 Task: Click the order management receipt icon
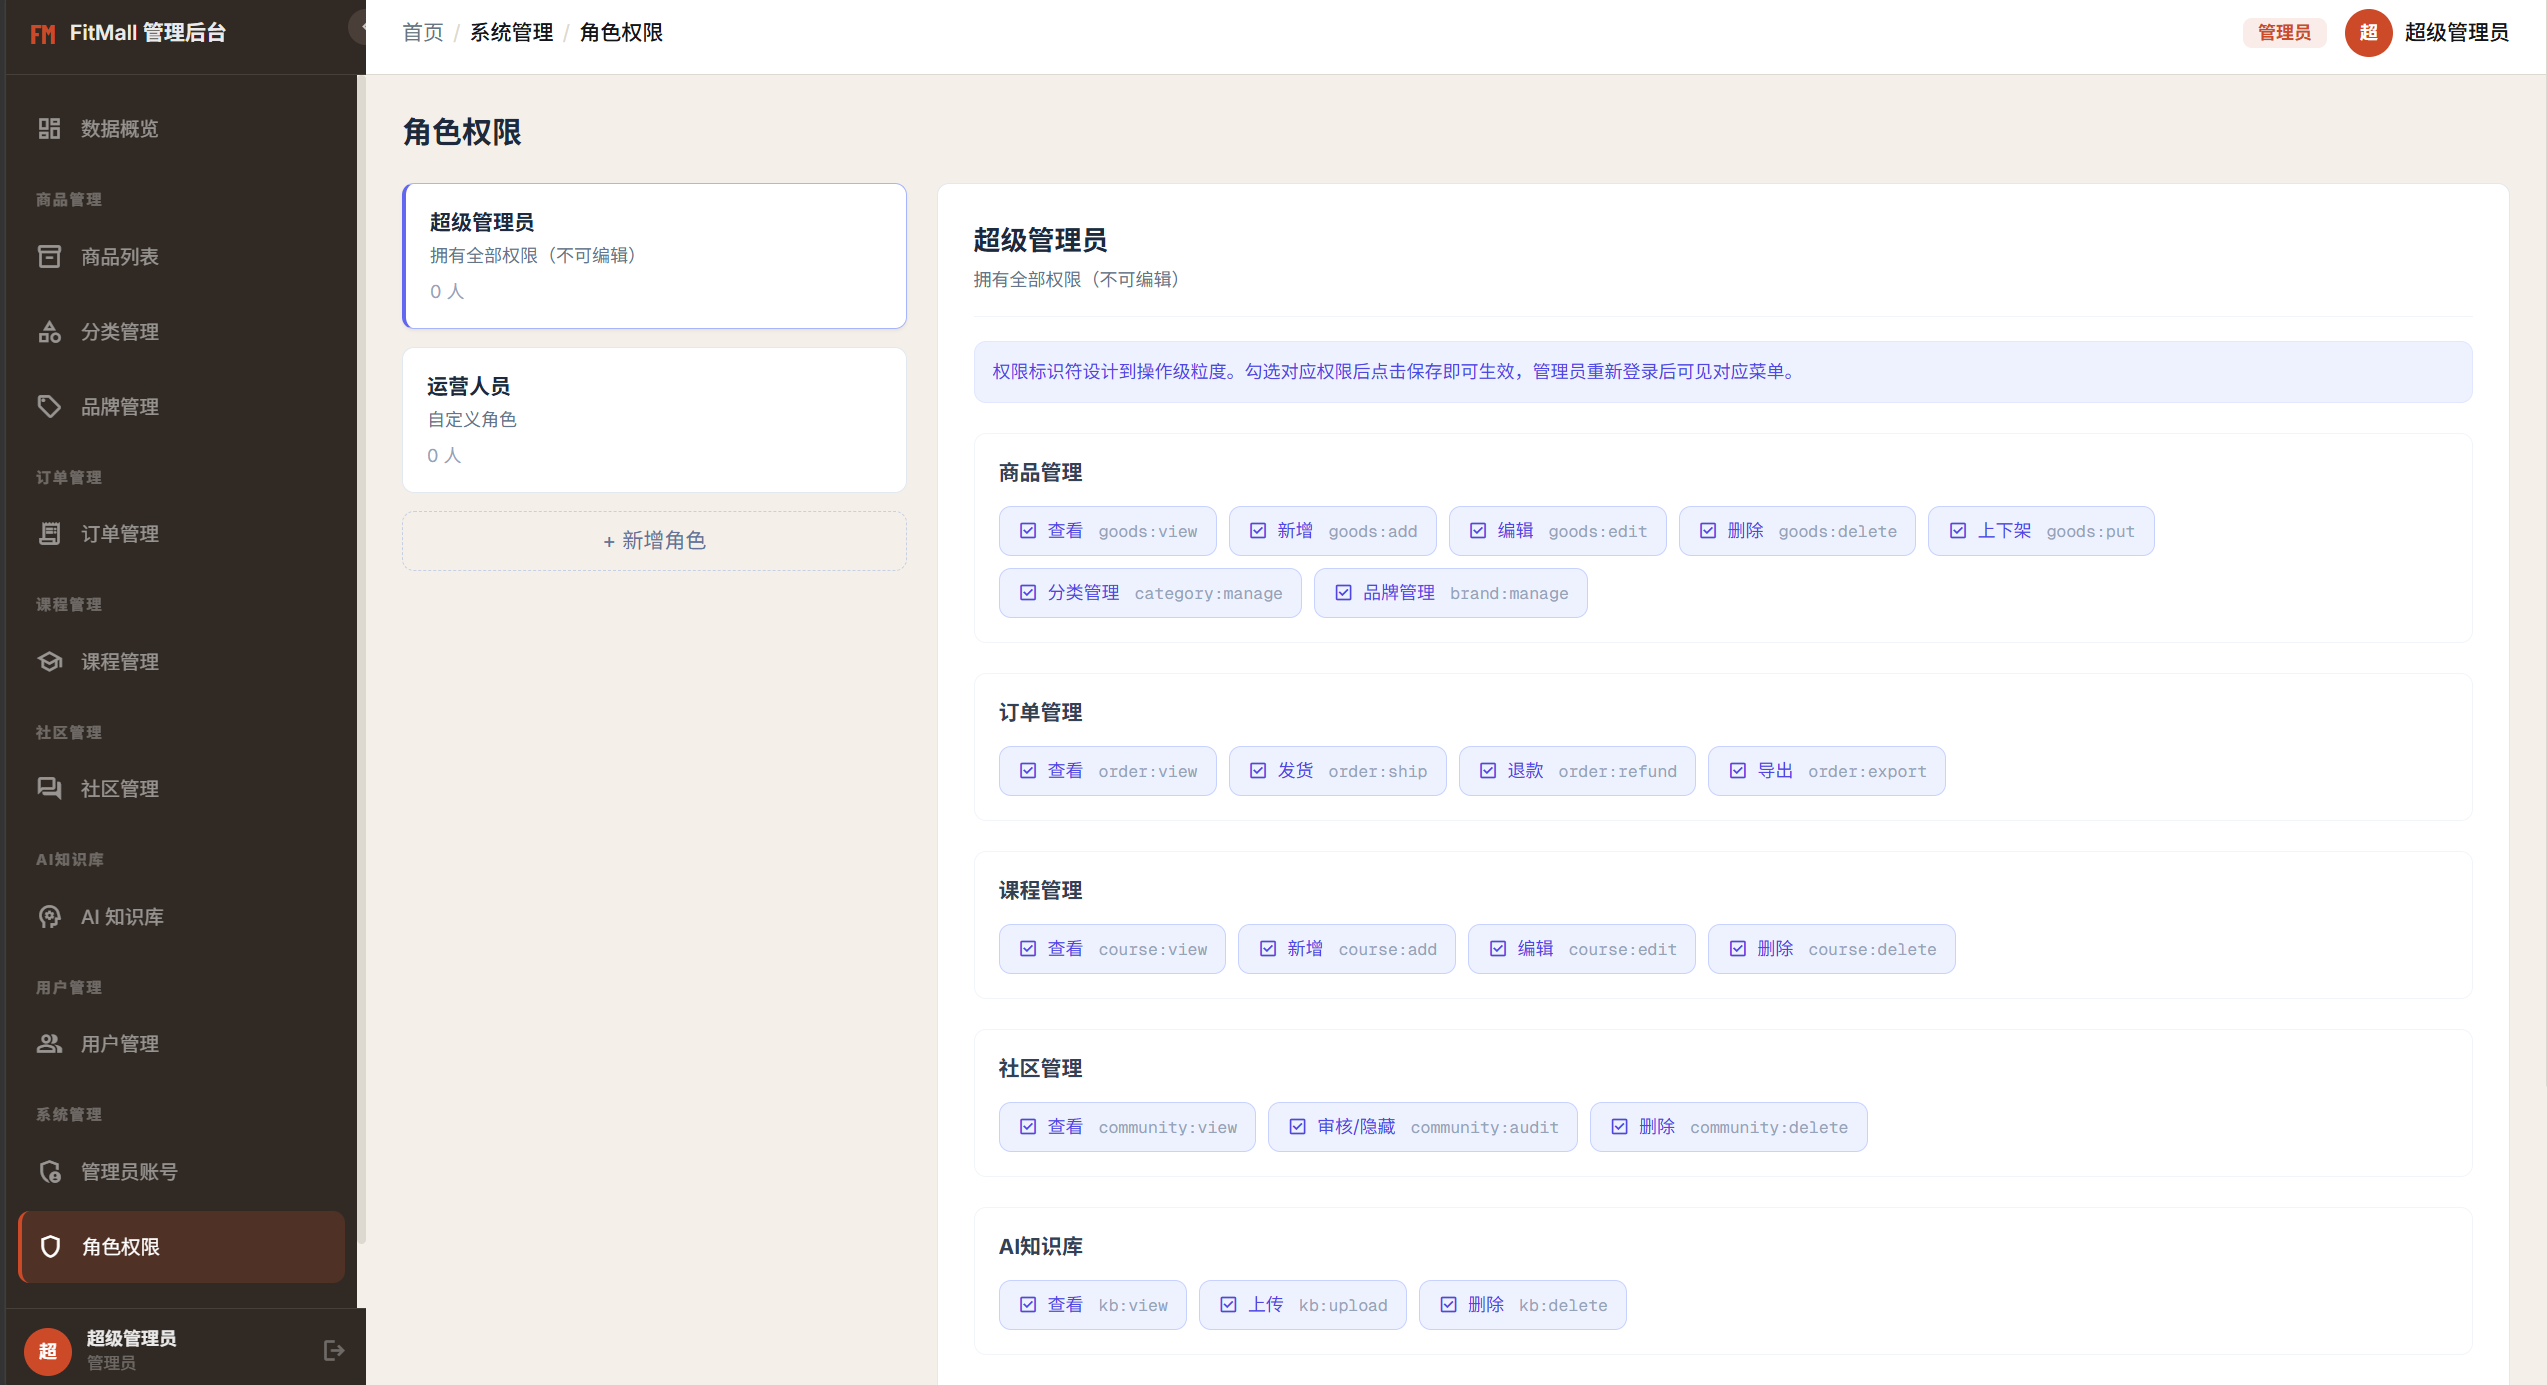click(x=49, y=533)
